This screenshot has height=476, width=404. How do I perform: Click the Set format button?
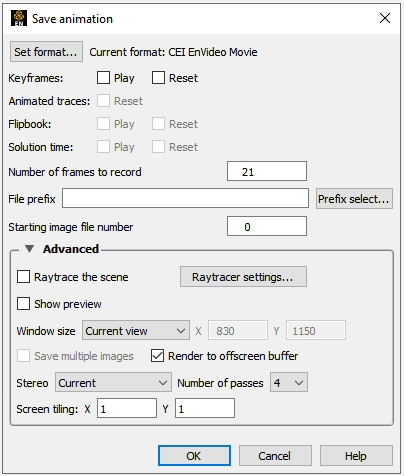click(46, 52)
